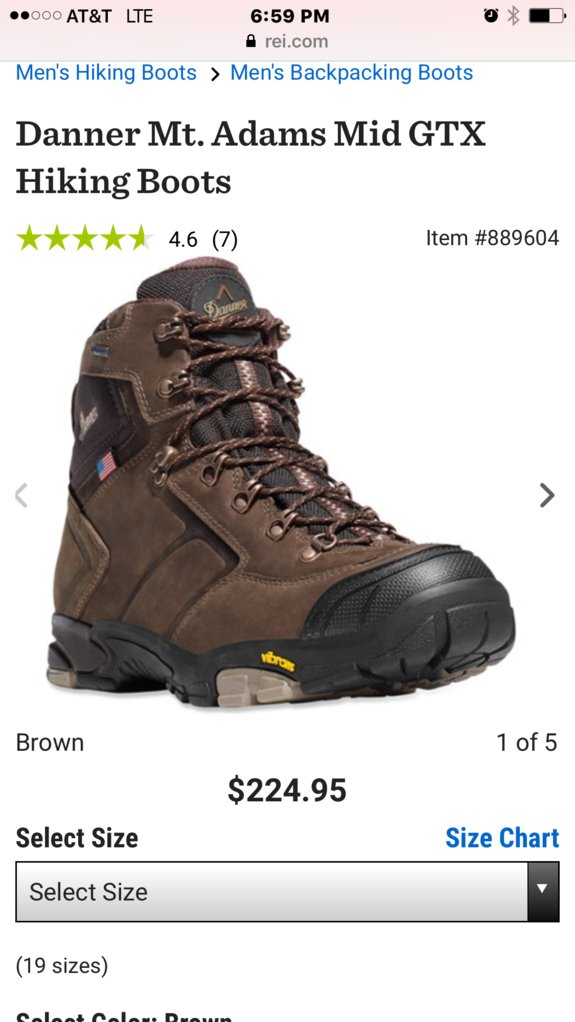Tap the breadcrumb chevron separator
The image size is (575, 1022).
tap(214, 74)
